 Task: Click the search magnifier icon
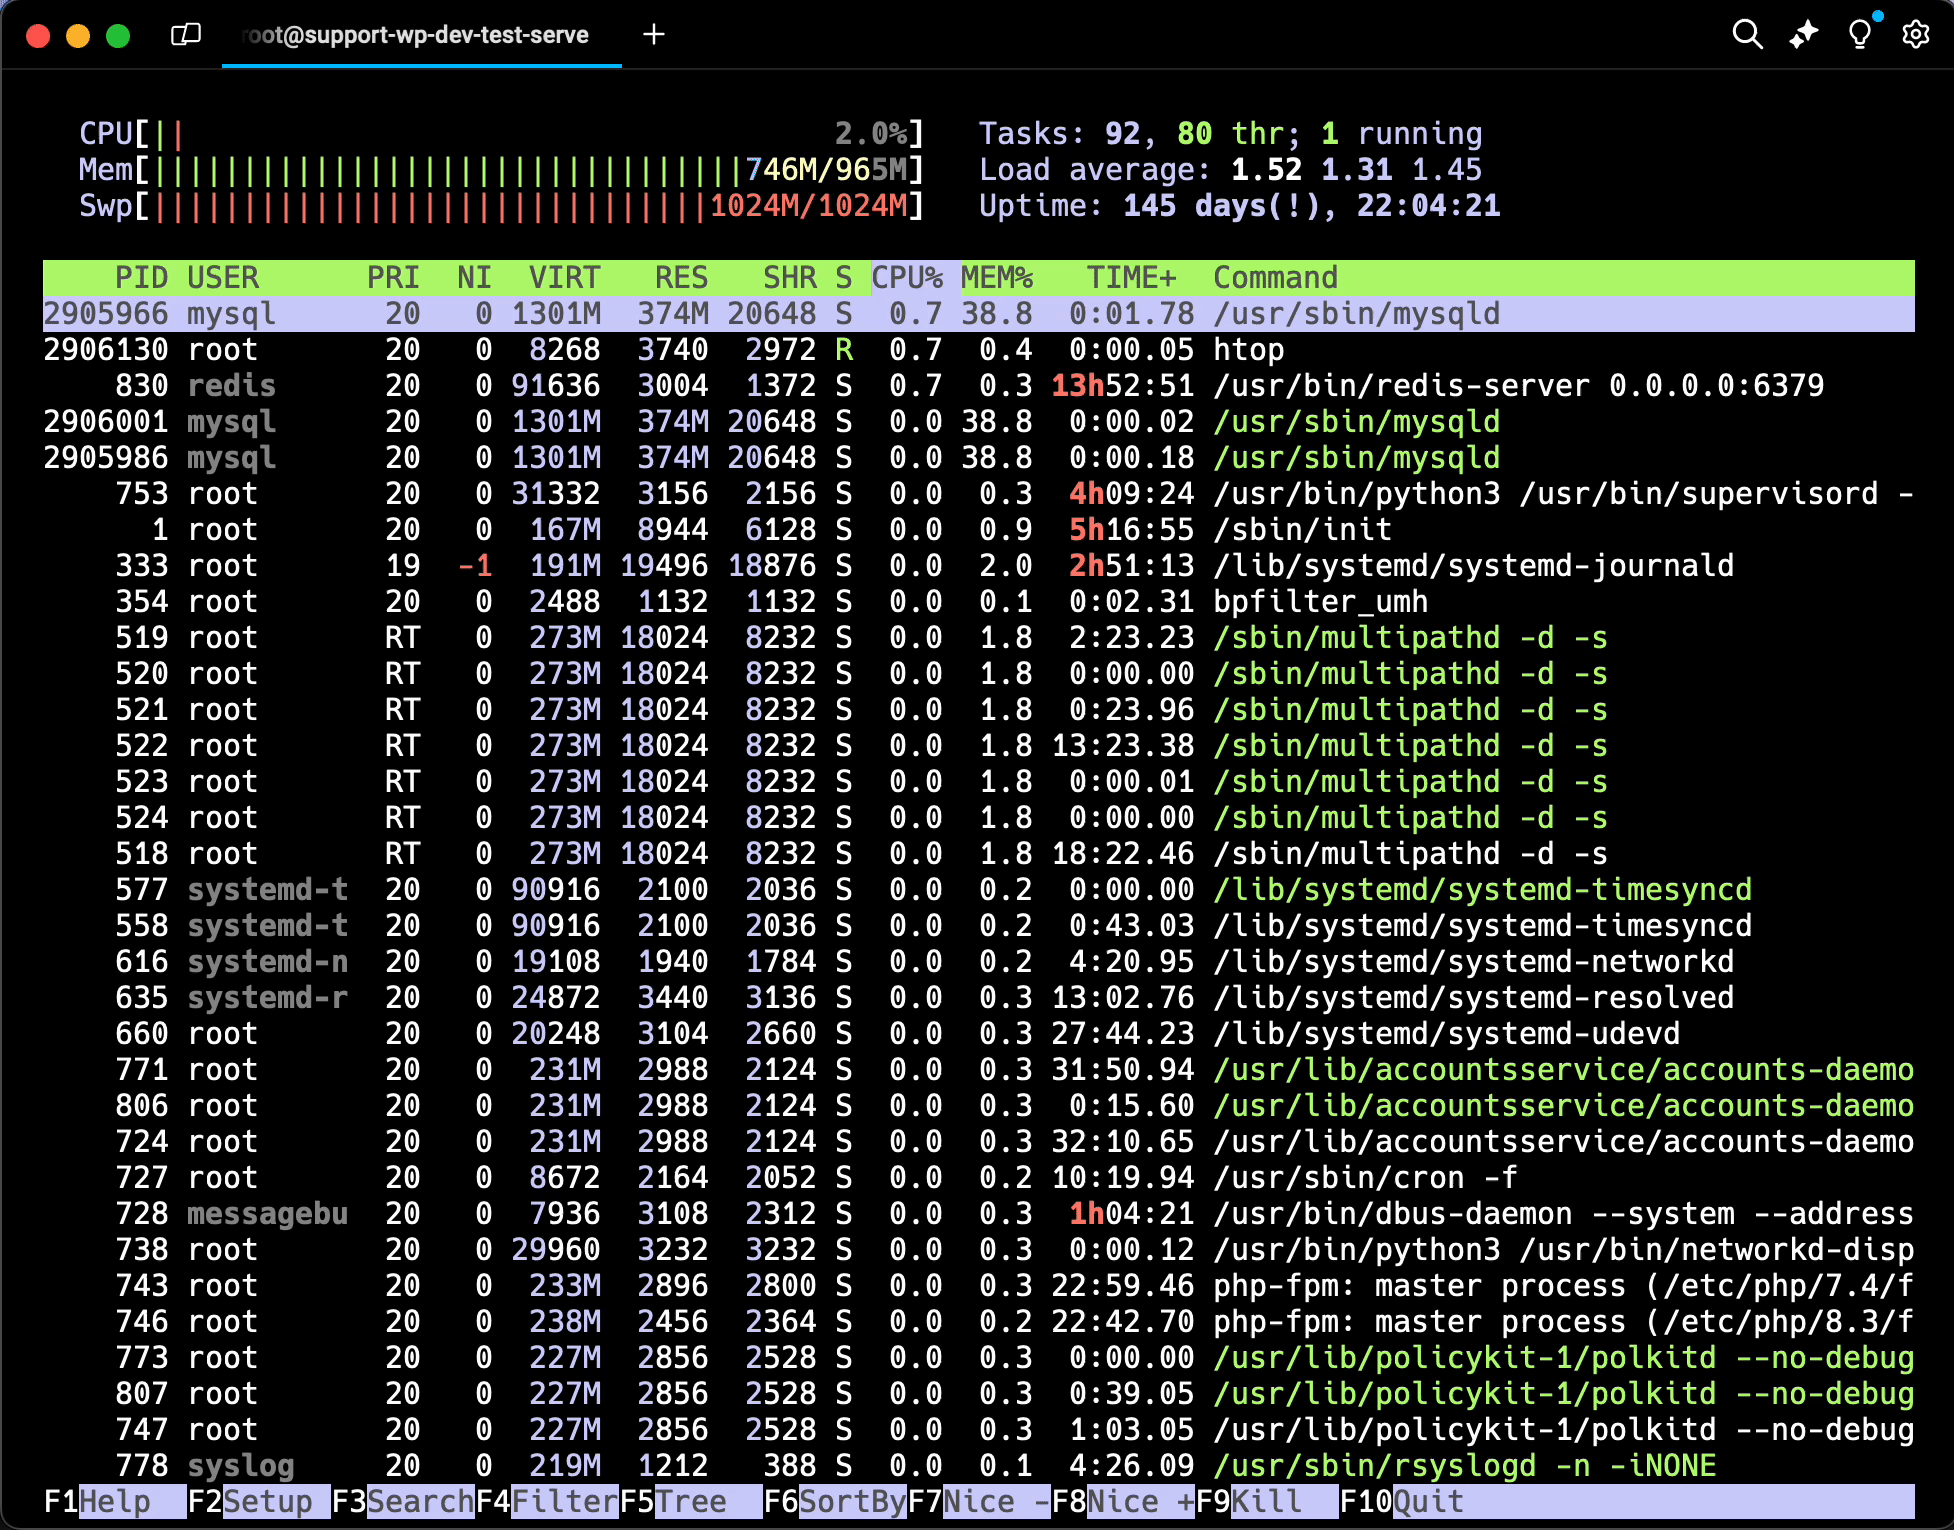(1747, 34)
